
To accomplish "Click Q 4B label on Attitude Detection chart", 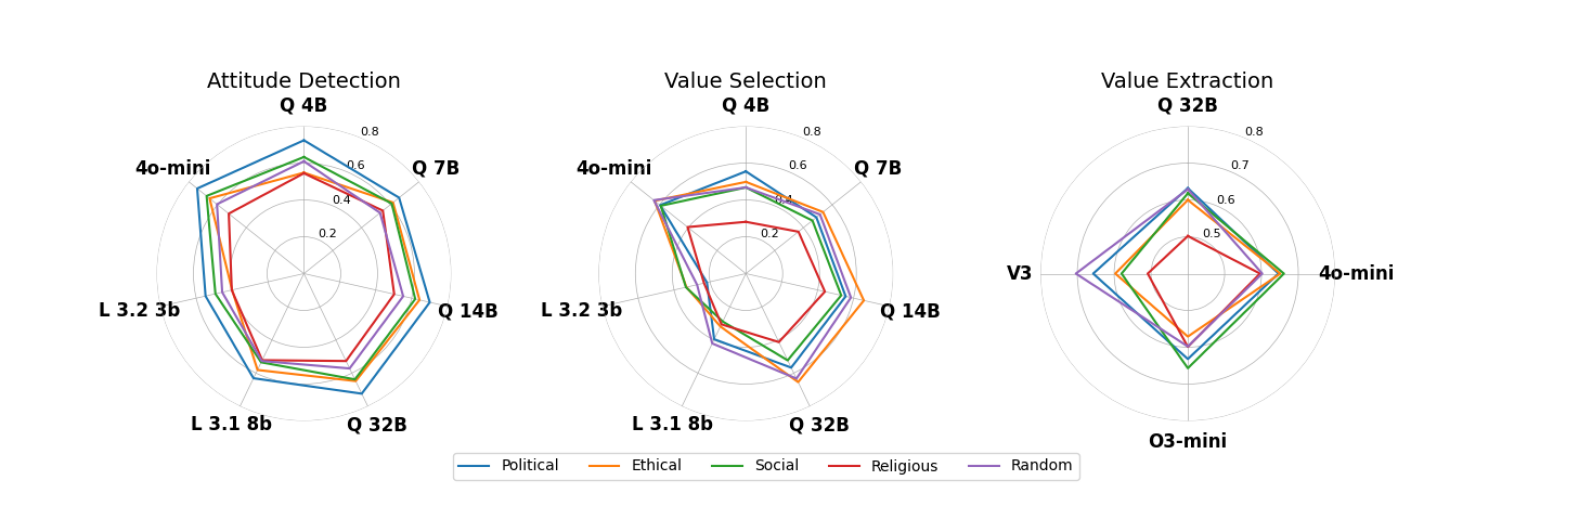I will [x=303, y=106].
